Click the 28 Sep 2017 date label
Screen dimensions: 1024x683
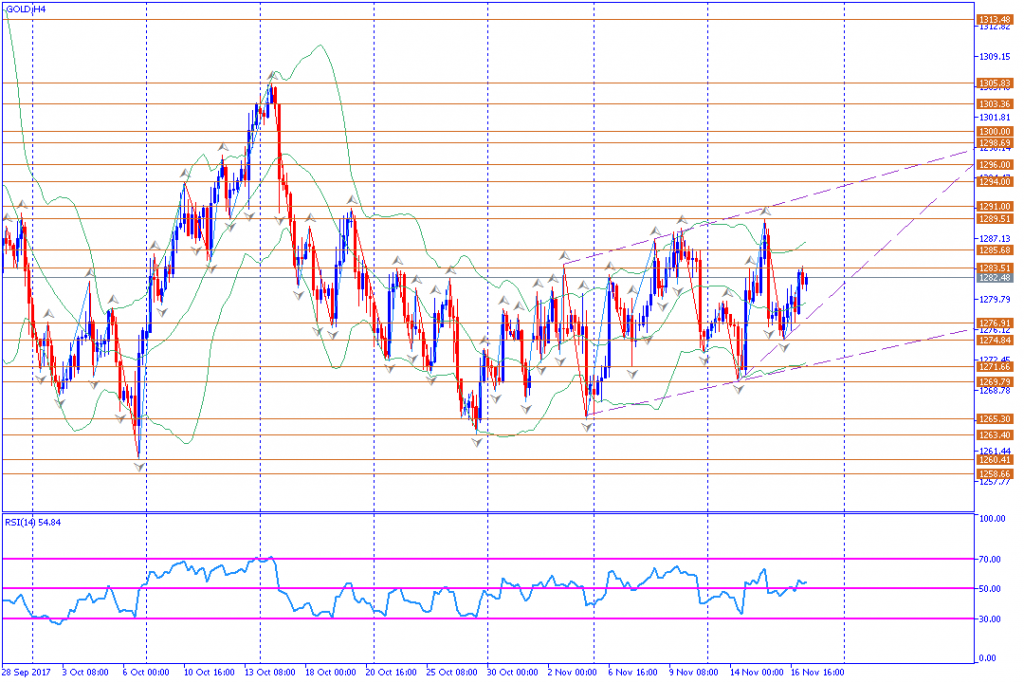coord(26,672)
